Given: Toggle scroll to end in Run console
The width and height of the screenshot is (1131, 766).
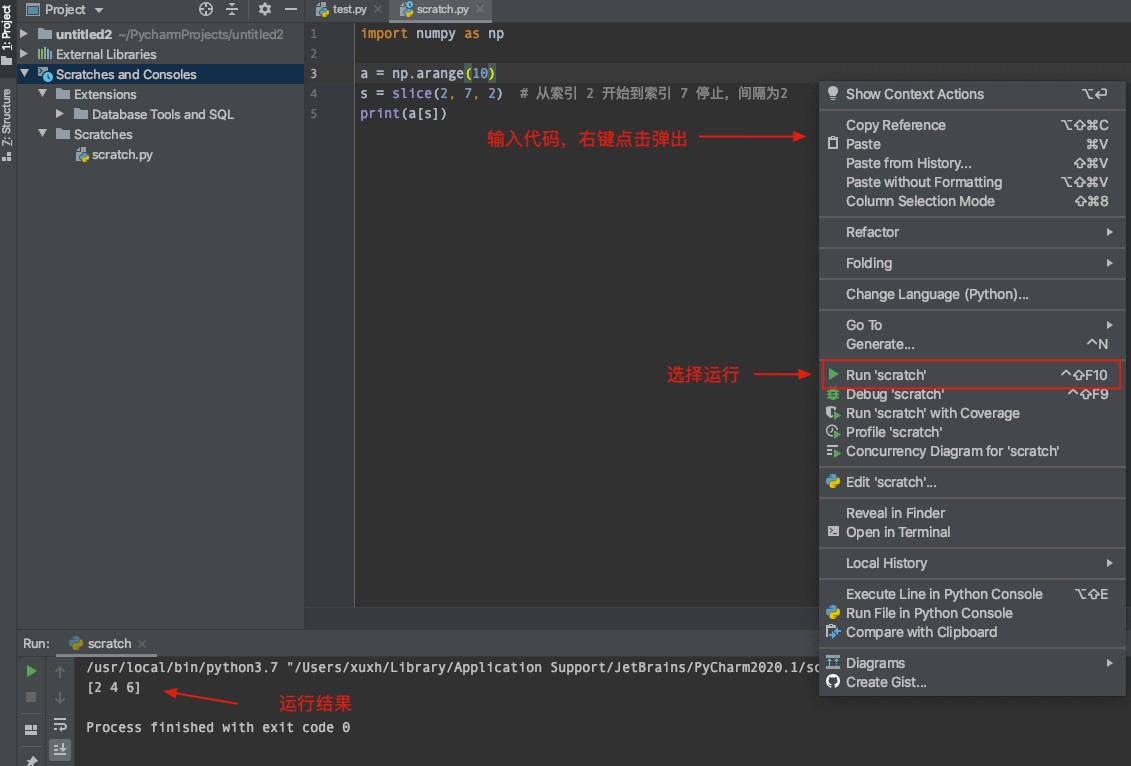Looking at the screenshot, I should point(60,750).
